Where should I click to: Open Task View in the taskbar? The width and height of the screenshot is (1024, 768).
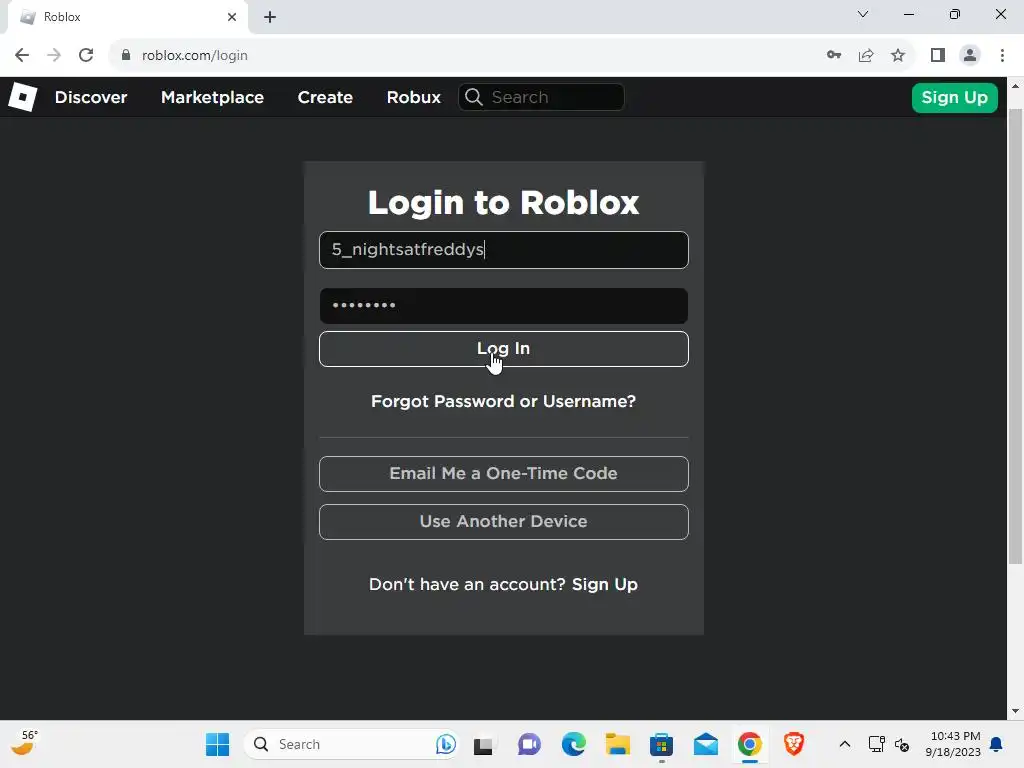(483, 745)
